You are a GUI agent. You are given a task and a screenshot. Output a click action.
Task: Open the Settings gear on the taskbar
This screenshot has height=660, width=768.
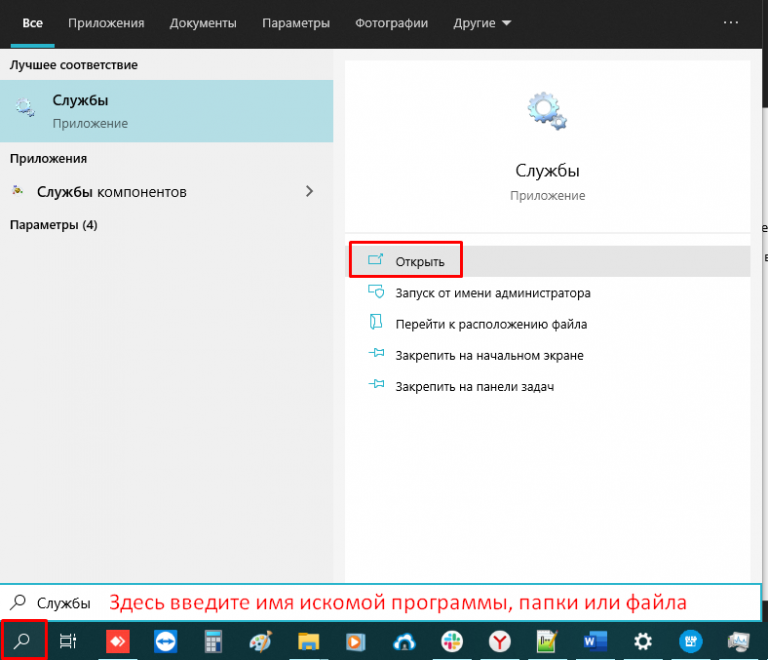[x=643, y=641]
